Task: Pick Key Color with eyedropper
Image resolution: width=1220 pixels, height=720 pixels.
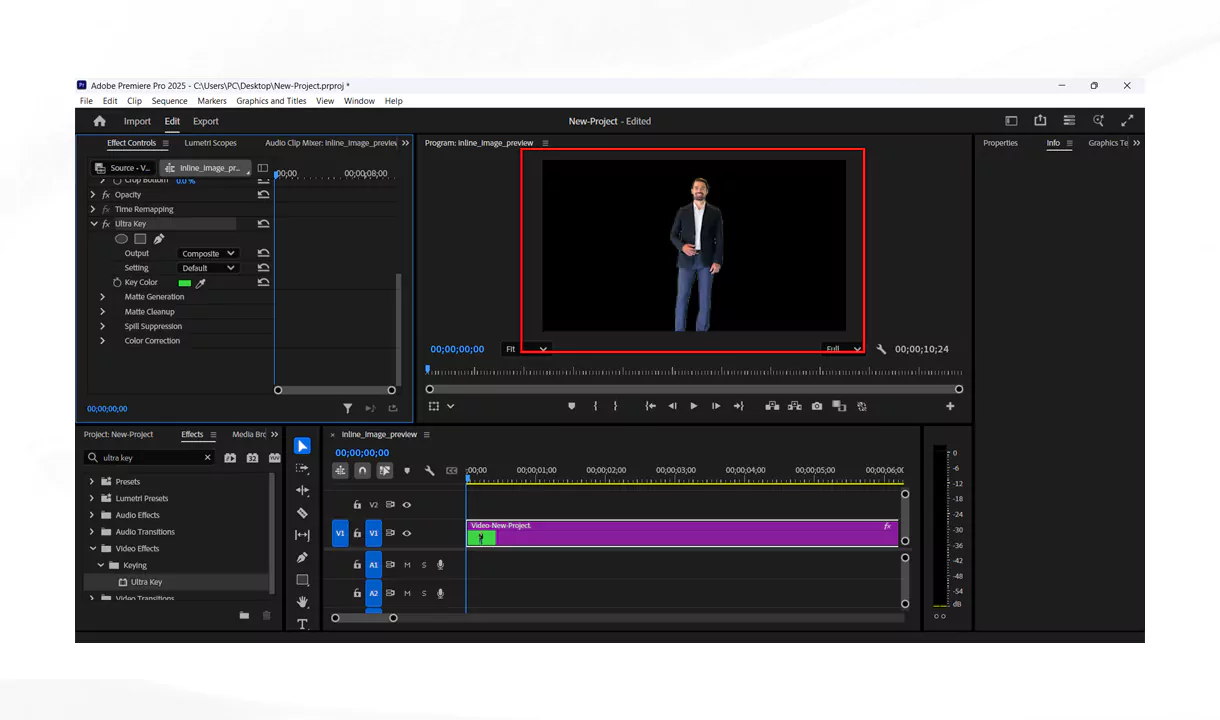Action: (x=200, y=283)
